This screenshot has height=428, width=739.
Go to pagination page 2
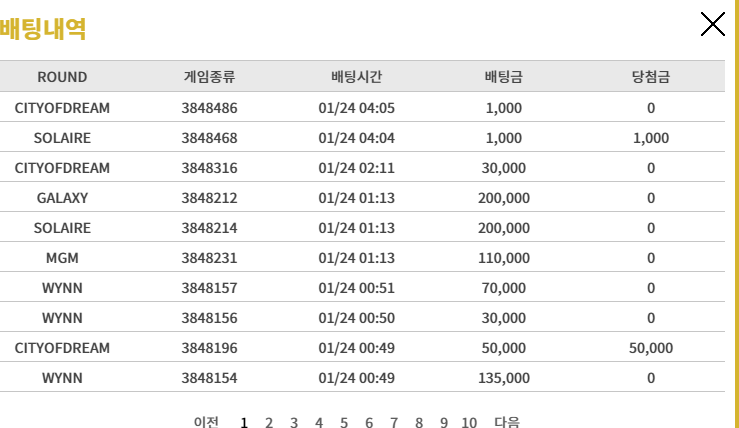[269, 422]
